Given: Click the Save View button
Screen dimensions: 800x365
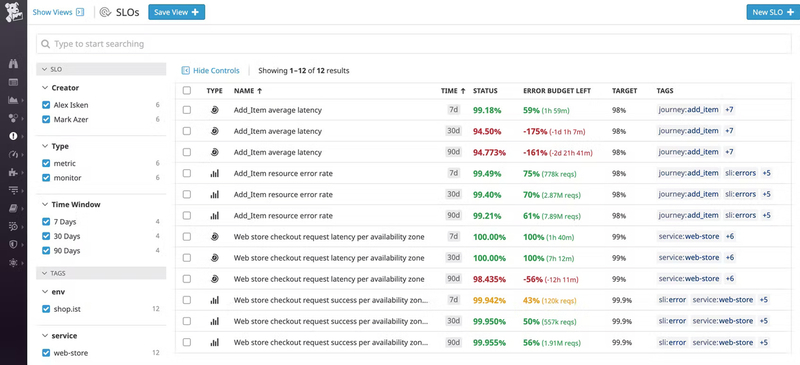Looking at the screenshot, I should coord(177,12).
